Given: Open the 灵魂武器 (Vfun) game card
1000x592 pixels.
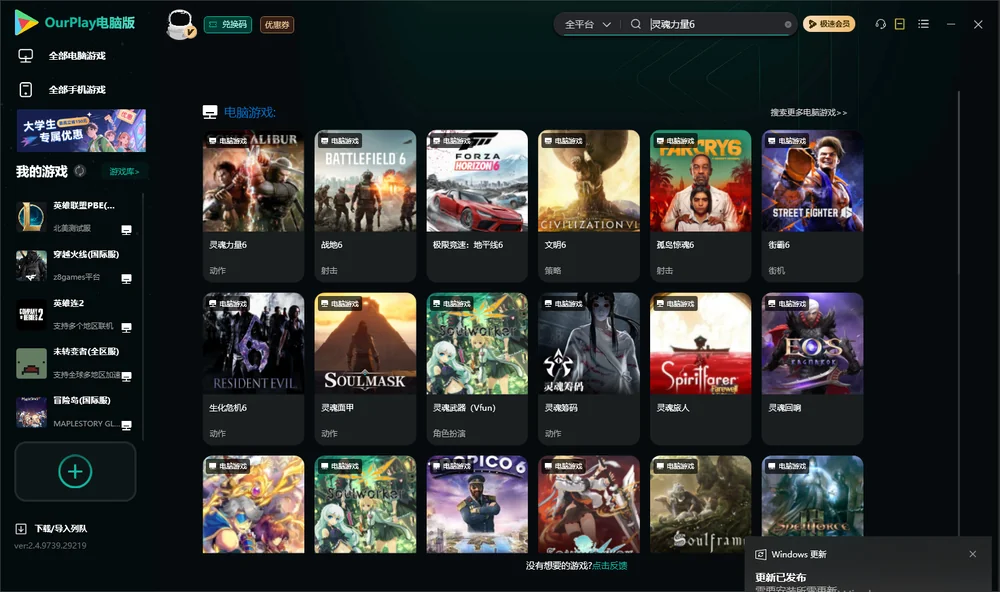Looking at the screenshot, I should point(477,368).
